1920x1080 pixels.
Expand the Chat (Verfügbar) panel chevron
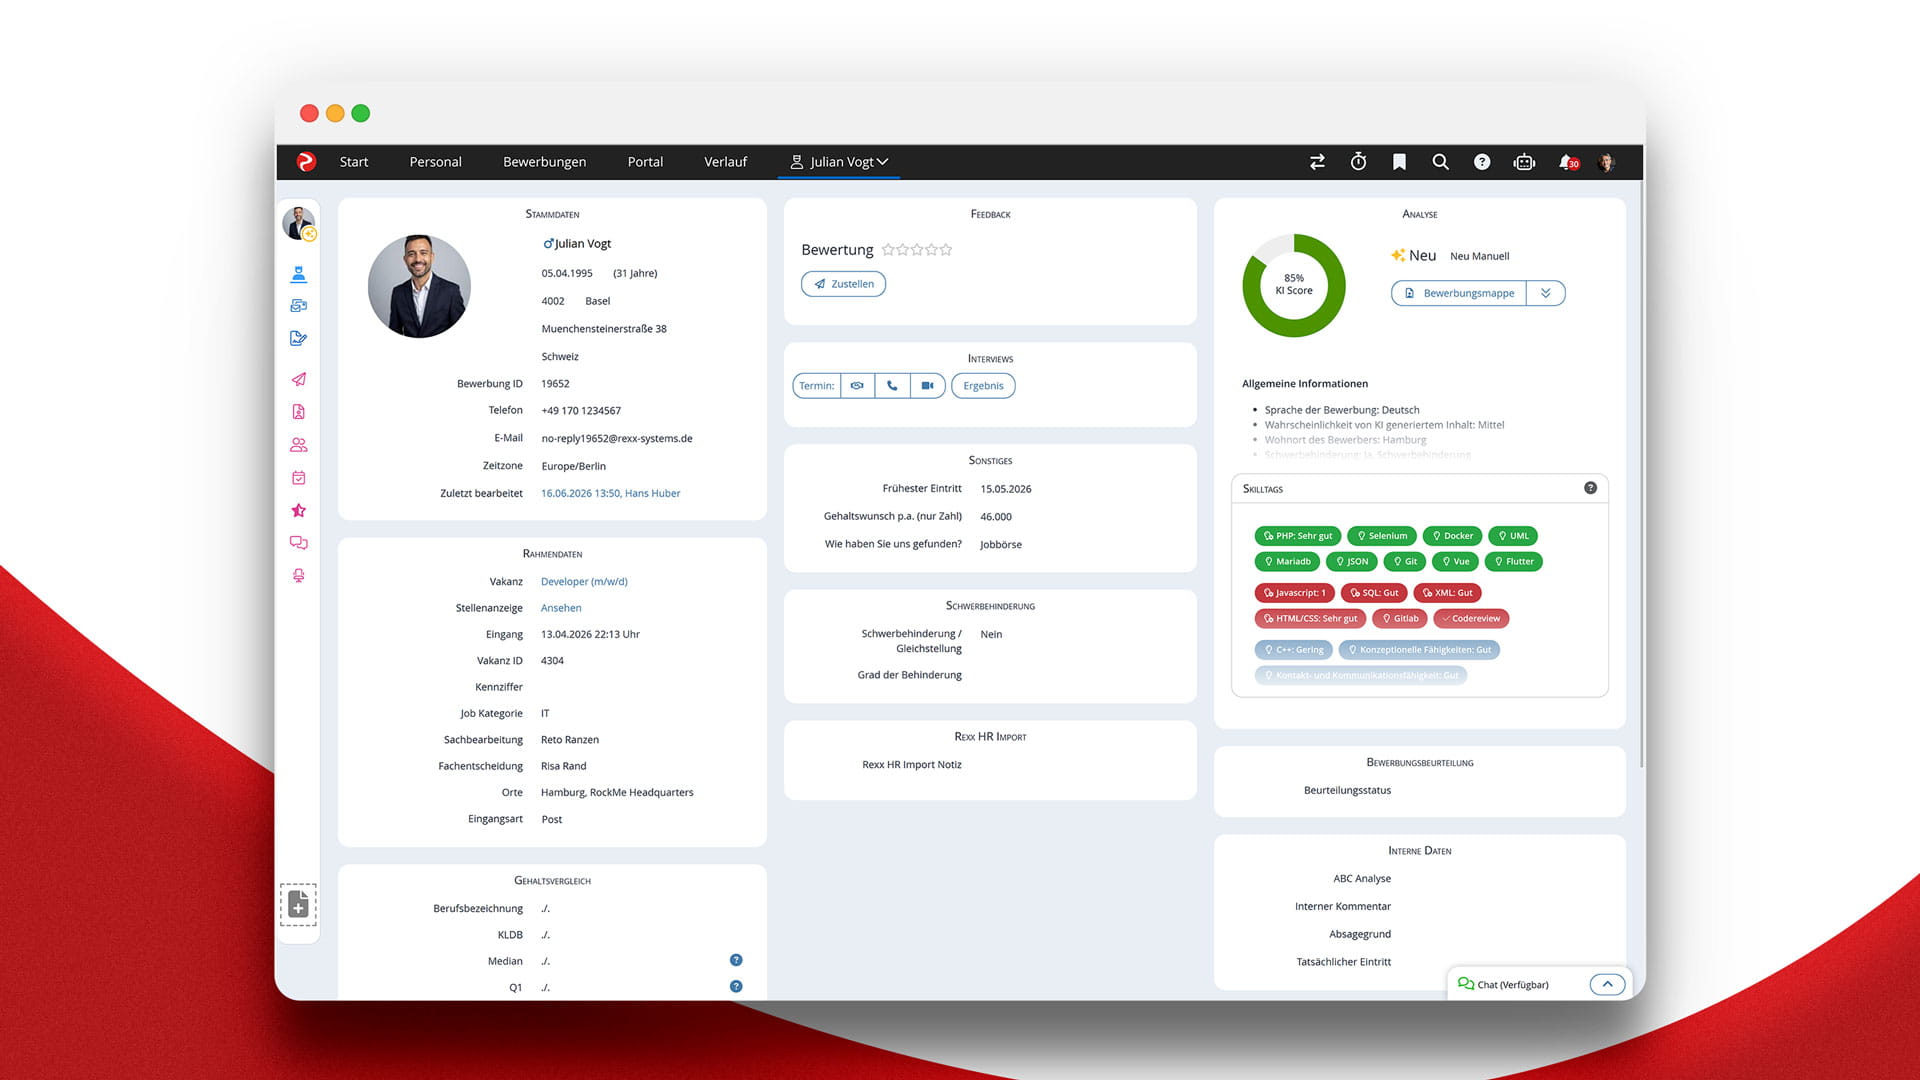(x=1607, y=984)
